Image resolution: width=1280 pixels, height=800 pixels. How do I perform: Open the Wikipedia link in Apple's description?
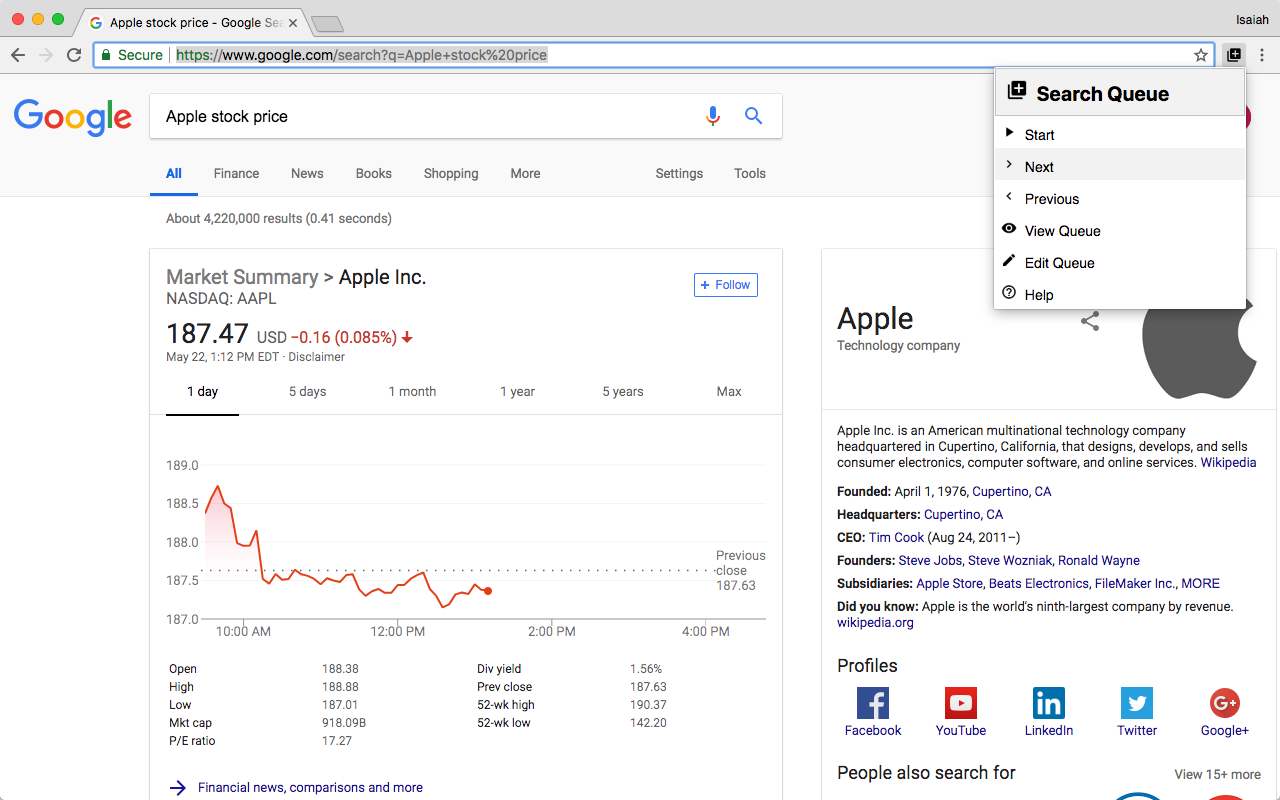point(1228,462)
